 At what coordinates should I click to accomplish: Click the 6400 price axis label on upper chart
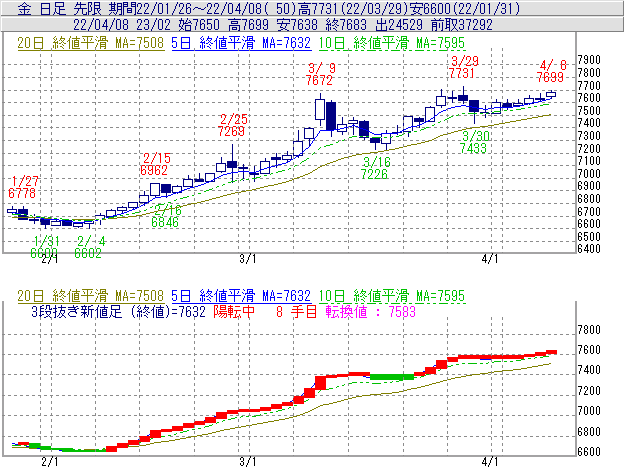point(589,249)
